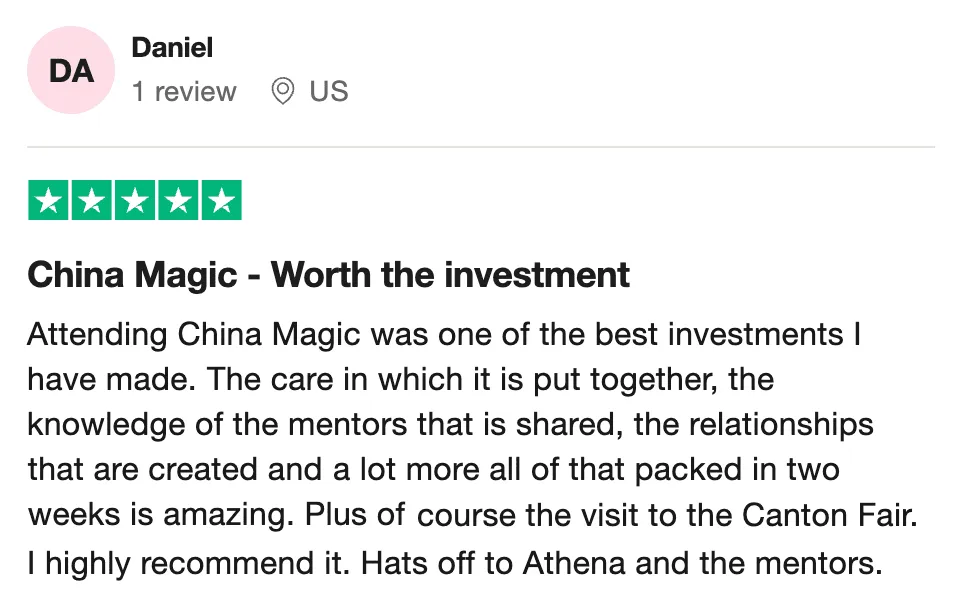Click the first green rating star
The image size is (962, 608).
click(x=48, y=201)
